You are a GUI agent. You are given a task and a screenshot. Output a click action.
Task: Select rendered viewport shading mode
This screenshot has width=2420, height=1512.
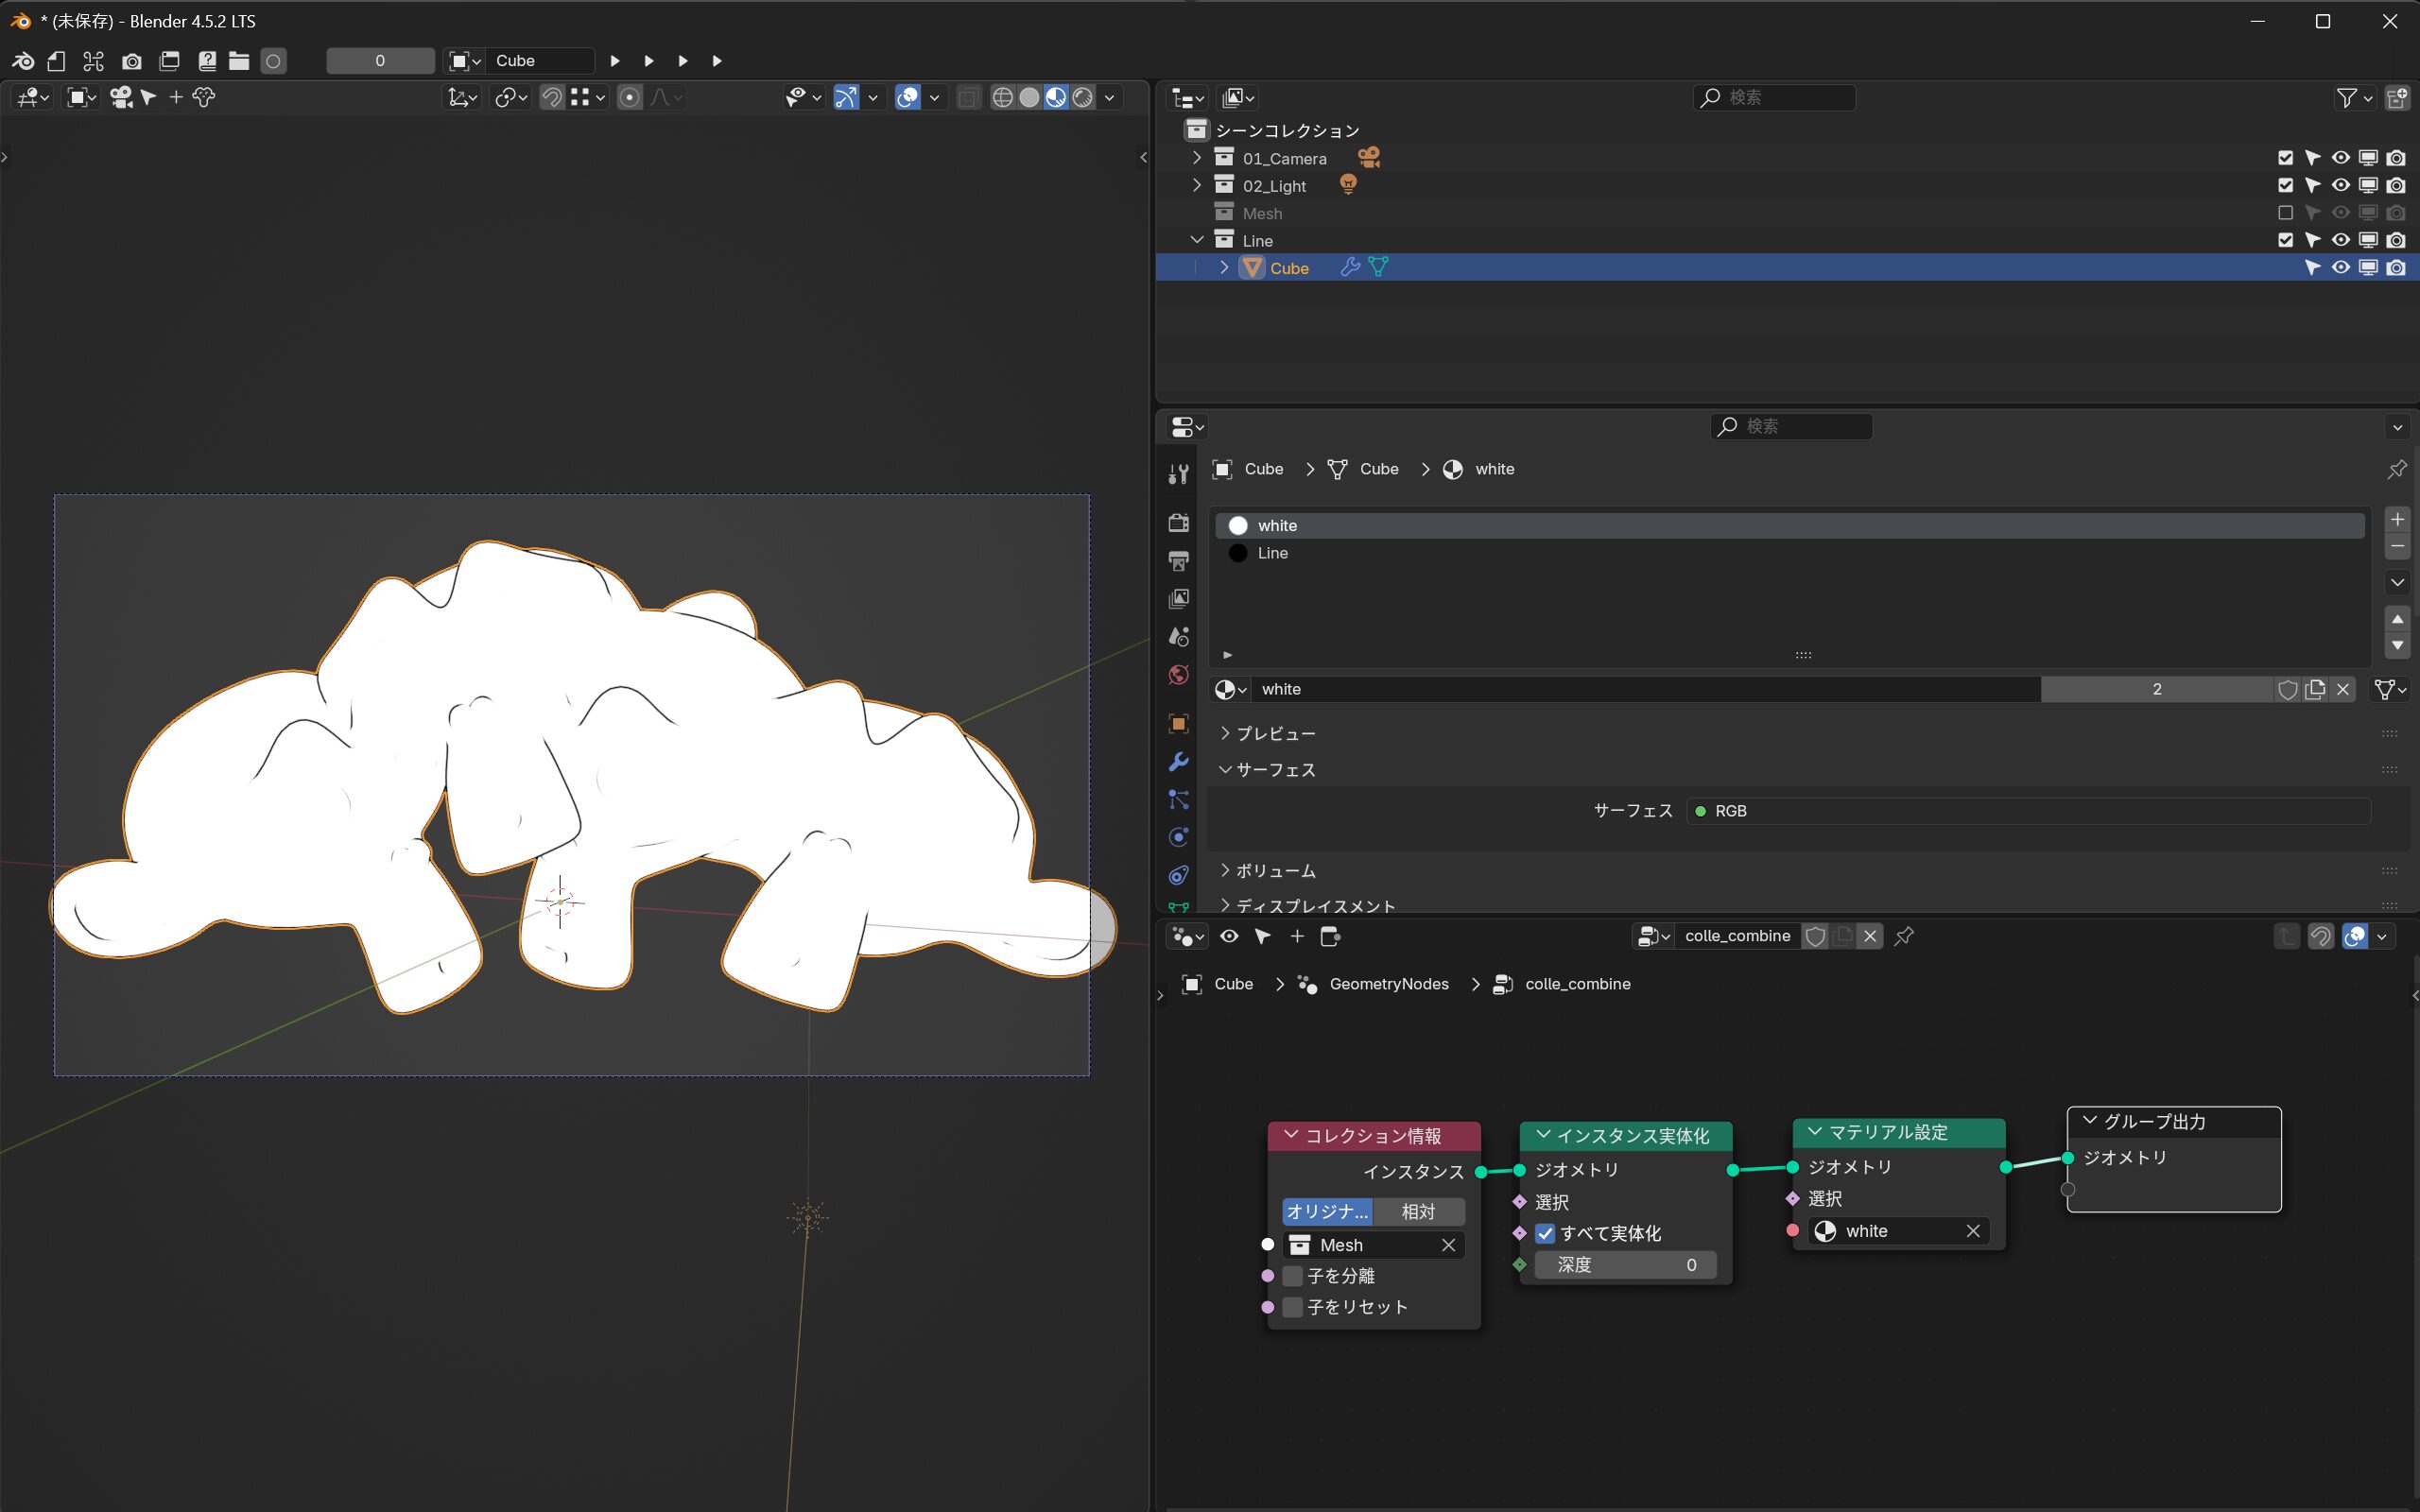pos(1083,97)
